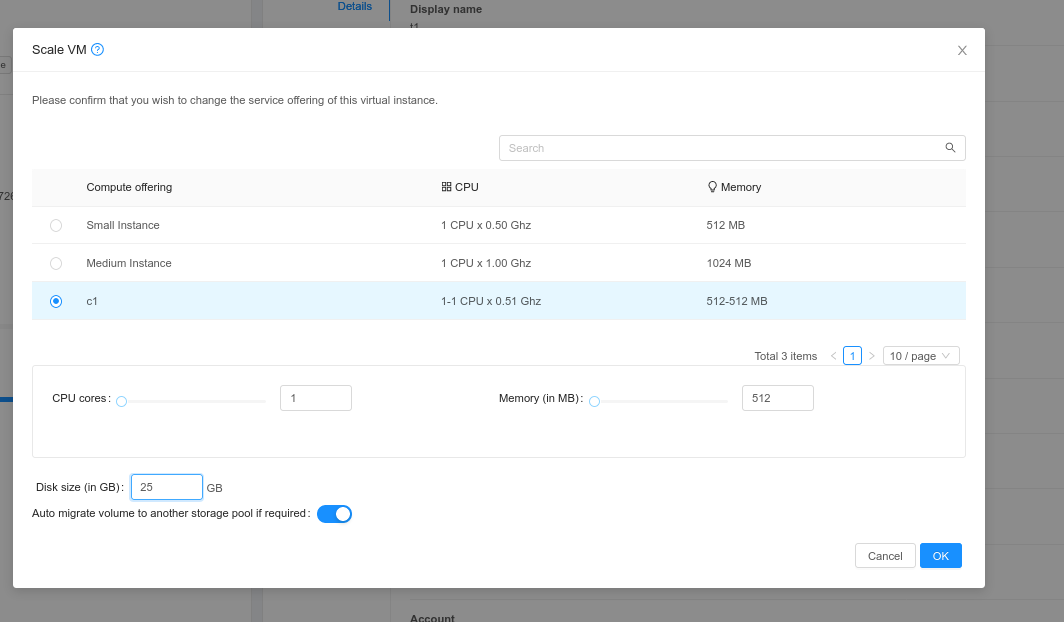Open the 10 / page dropdown
The height and width of the screenshot is (622, 1064).
[x=921, y=356]
